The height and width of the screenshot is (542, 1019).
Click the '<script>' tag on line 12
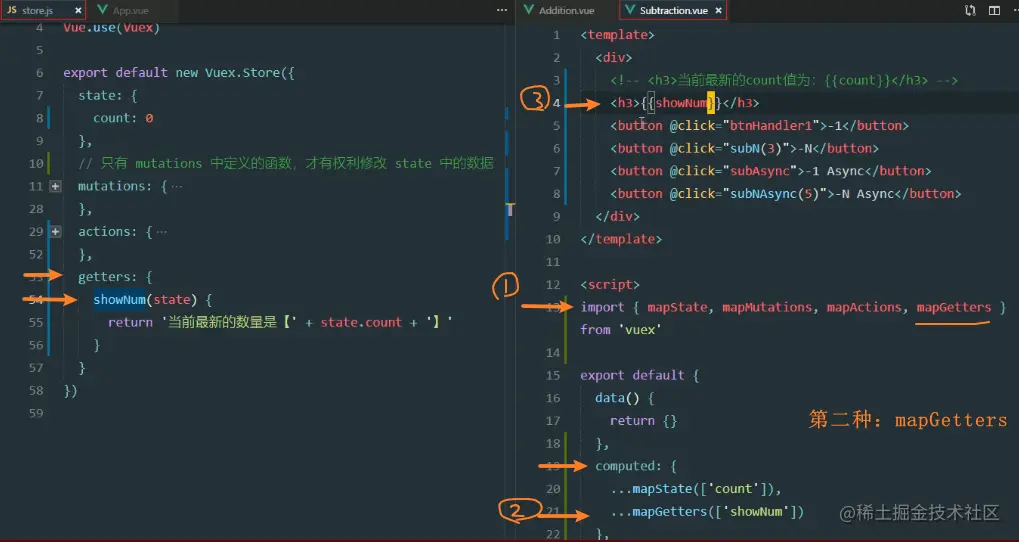(610, 285)
